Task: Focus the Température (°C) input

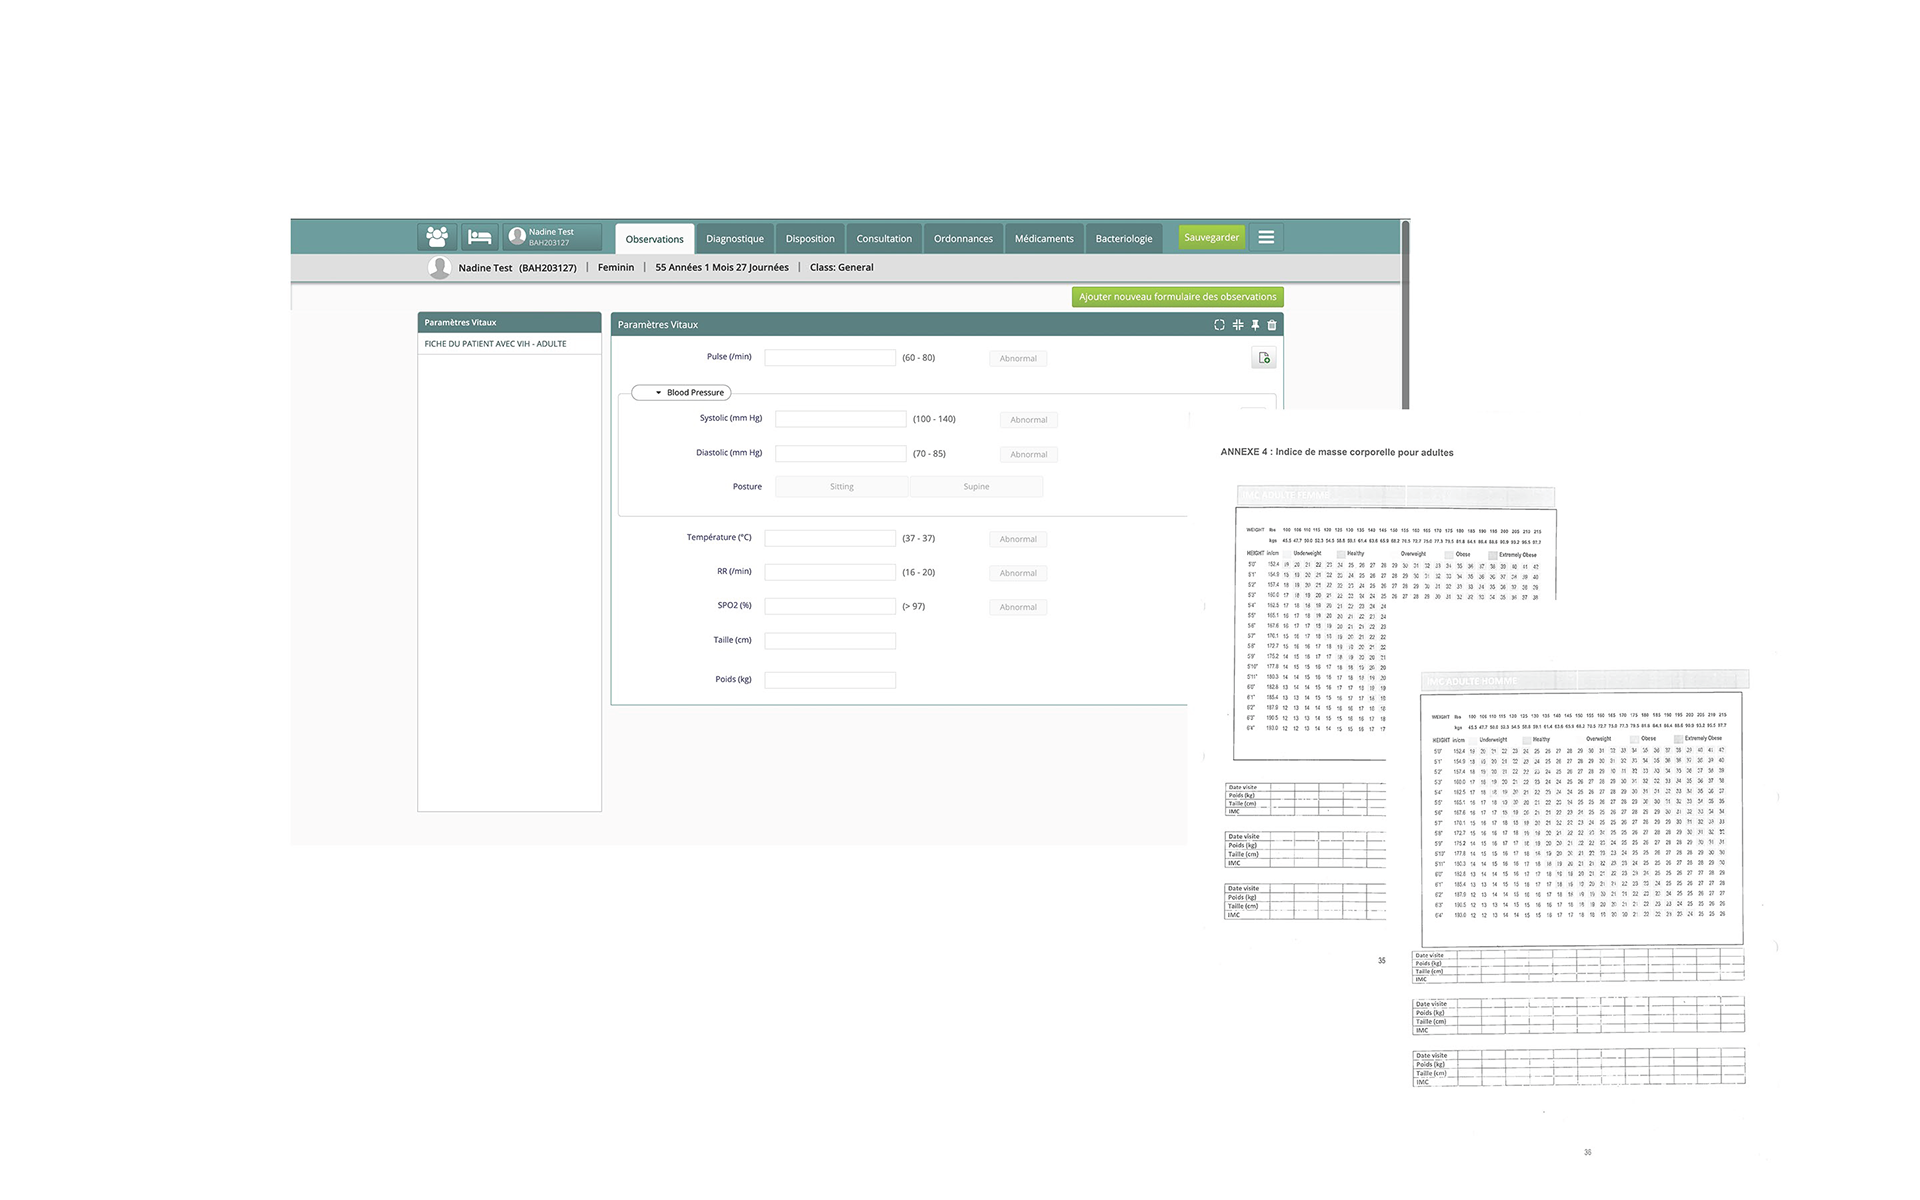Action: [x=830, y=539]
